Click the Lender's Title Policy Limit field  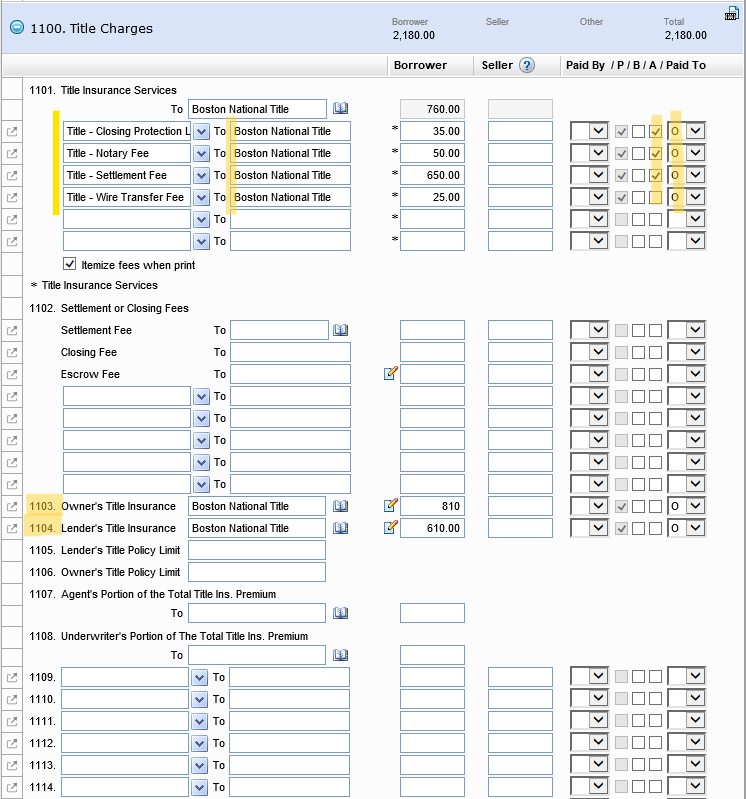tap(257, 550)
